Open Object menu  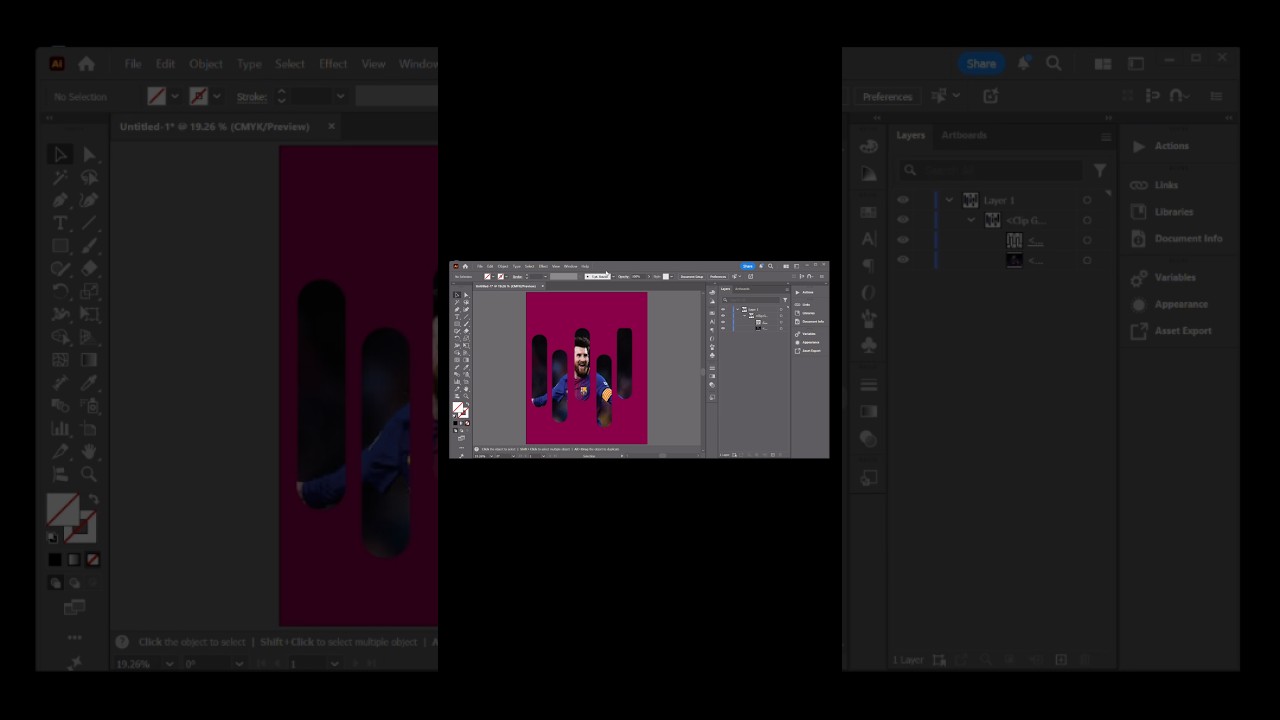206,64
